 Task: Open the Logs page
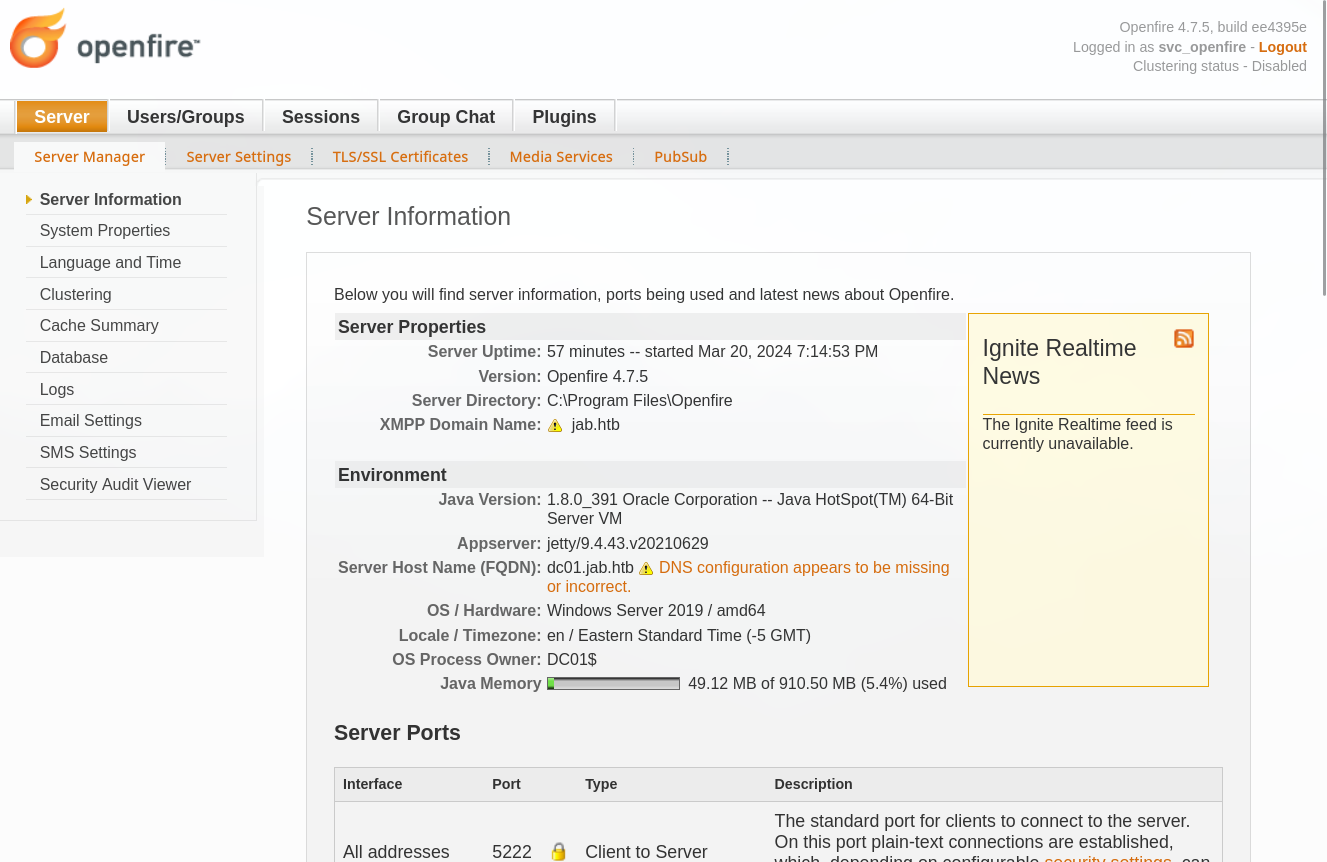point(57,390)
